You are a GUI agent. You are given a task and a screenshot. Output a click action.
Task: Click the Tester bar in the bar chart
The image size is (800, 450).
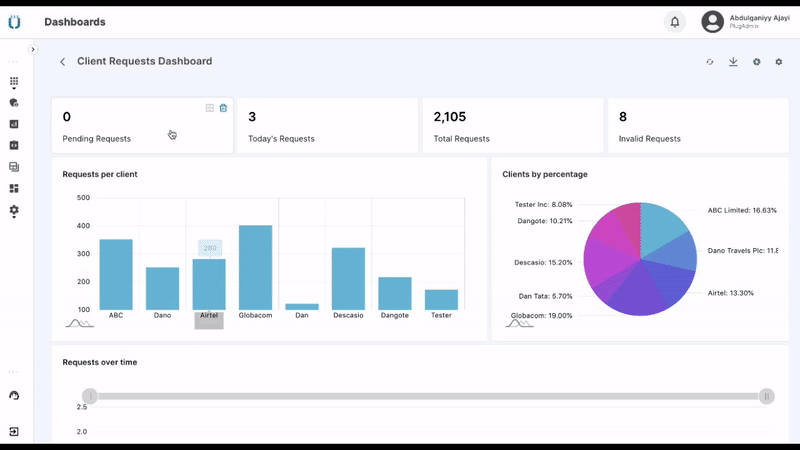(441, 299)
